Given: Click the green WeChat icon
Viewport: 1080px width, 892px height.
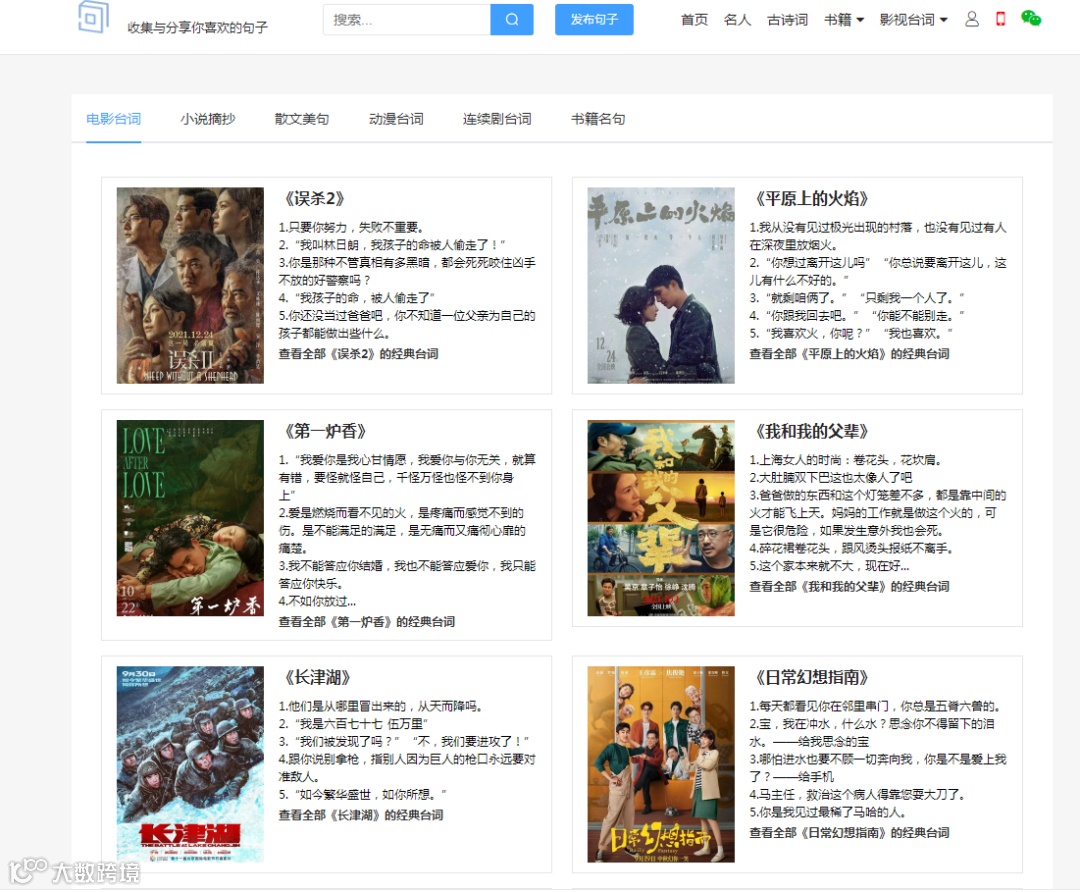Looking at the screenshot, I should (1030, 19).
